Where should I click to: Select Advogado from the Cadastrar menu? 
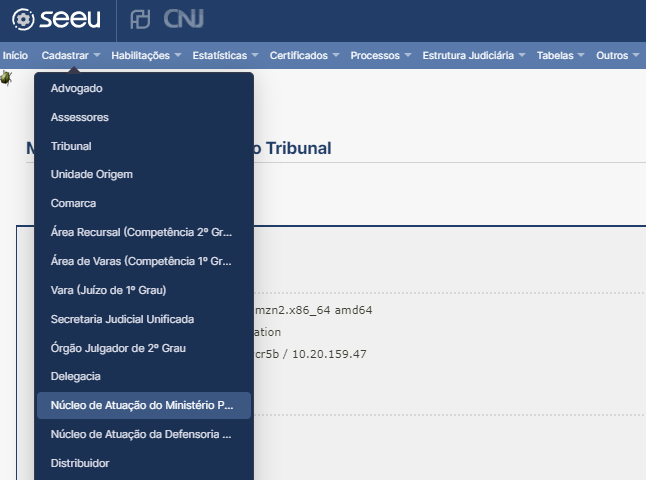coord(77,88)
